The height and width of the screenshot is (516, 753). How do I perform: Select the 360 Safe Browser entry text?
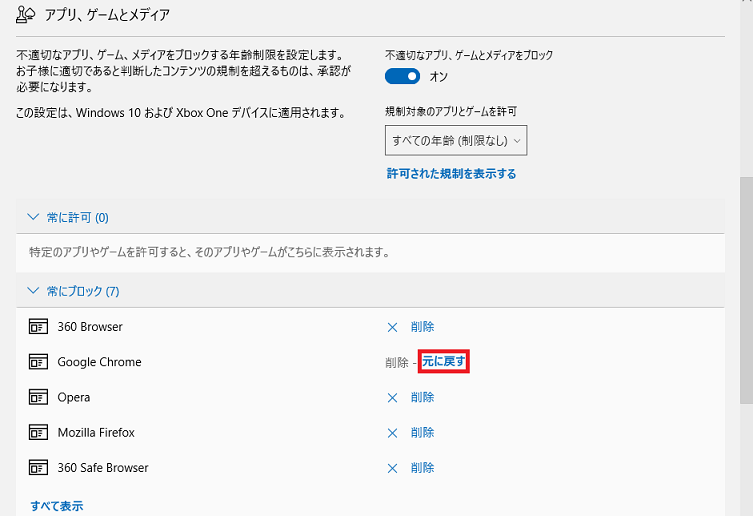(x=103, y=467)
